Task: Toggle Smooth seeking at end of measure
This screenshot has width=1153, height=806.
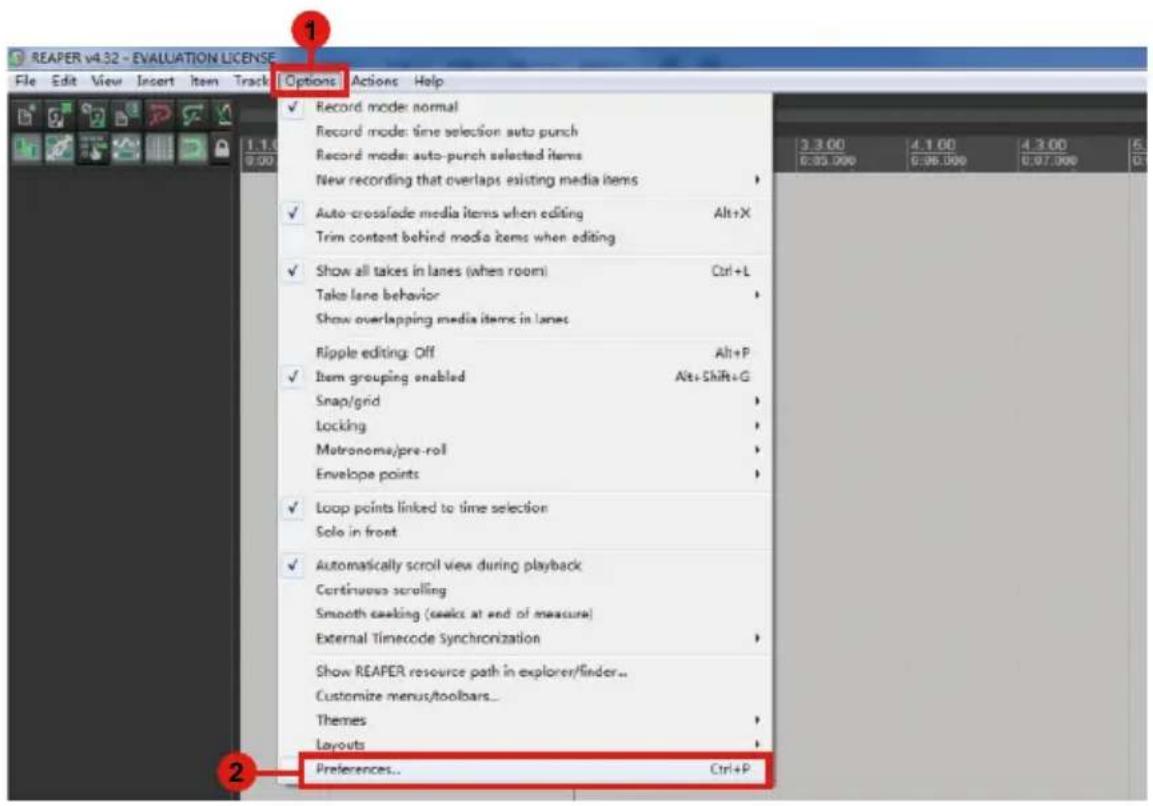Action: 525,614
